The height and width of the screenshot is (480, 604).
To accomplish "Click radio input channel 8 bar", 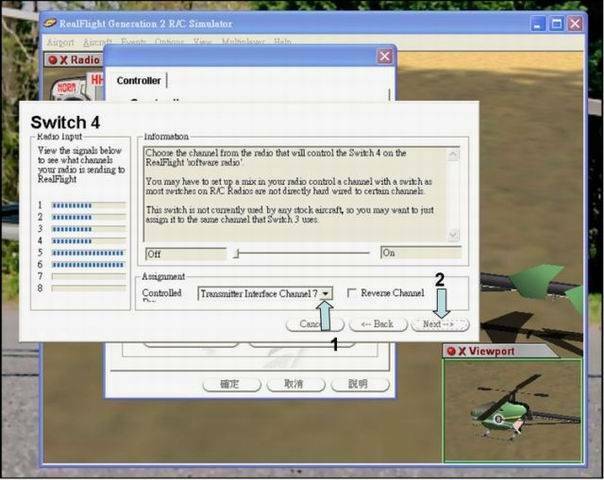I will tap(89, 289).
